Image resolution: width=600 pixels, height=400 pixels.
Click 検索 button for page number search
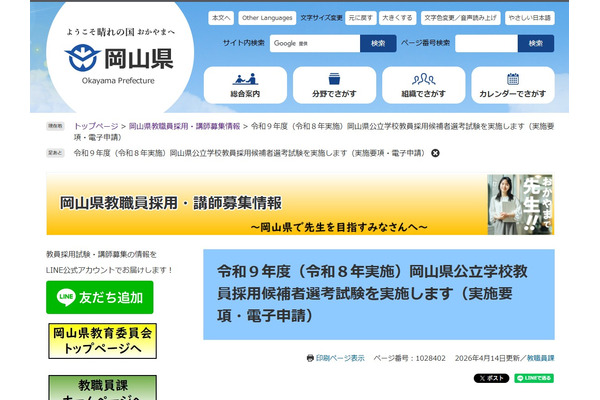536,43
